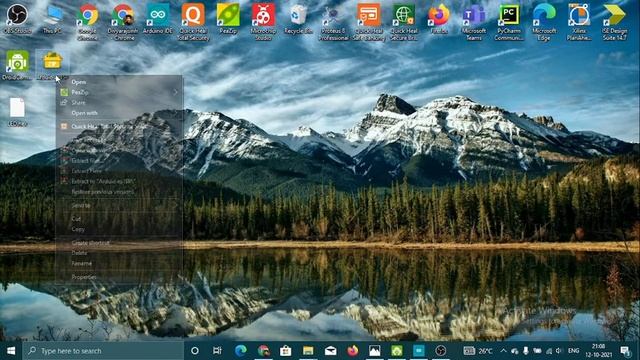
Task: Expand the PeaZip submenu arrow
Action: [176, 92]
